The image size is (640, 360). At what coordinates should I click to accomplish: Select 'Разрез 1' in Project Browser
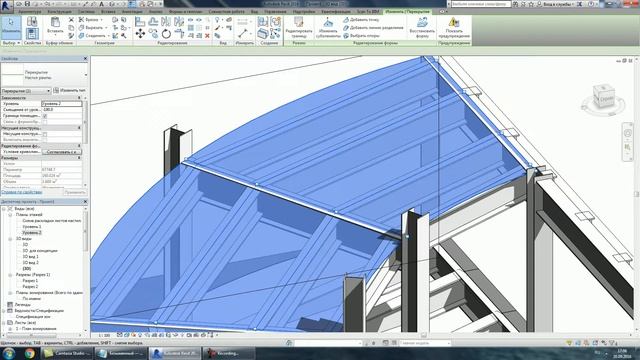(30, 281)
